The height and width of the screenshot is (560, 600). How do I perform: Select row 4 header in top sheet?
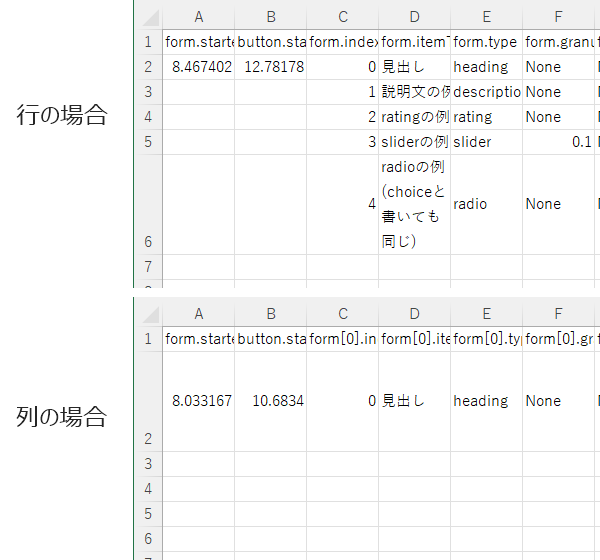point(148,117)
